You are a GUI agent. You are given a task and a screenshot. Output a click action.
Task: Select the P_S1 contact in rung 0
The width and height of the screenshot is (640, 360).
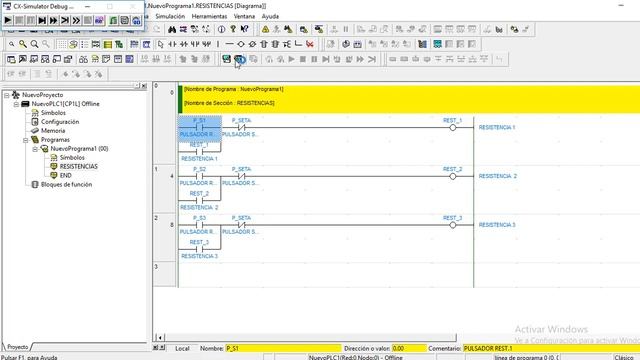click(200, 128)
